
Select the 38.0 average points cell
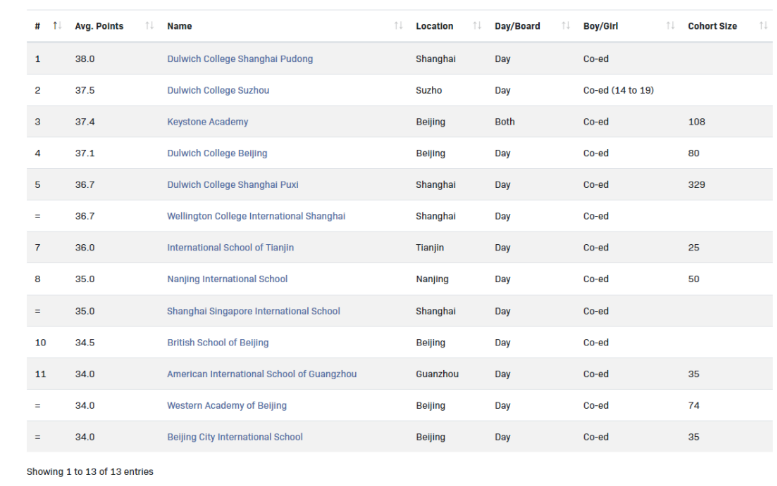[85, 58]
